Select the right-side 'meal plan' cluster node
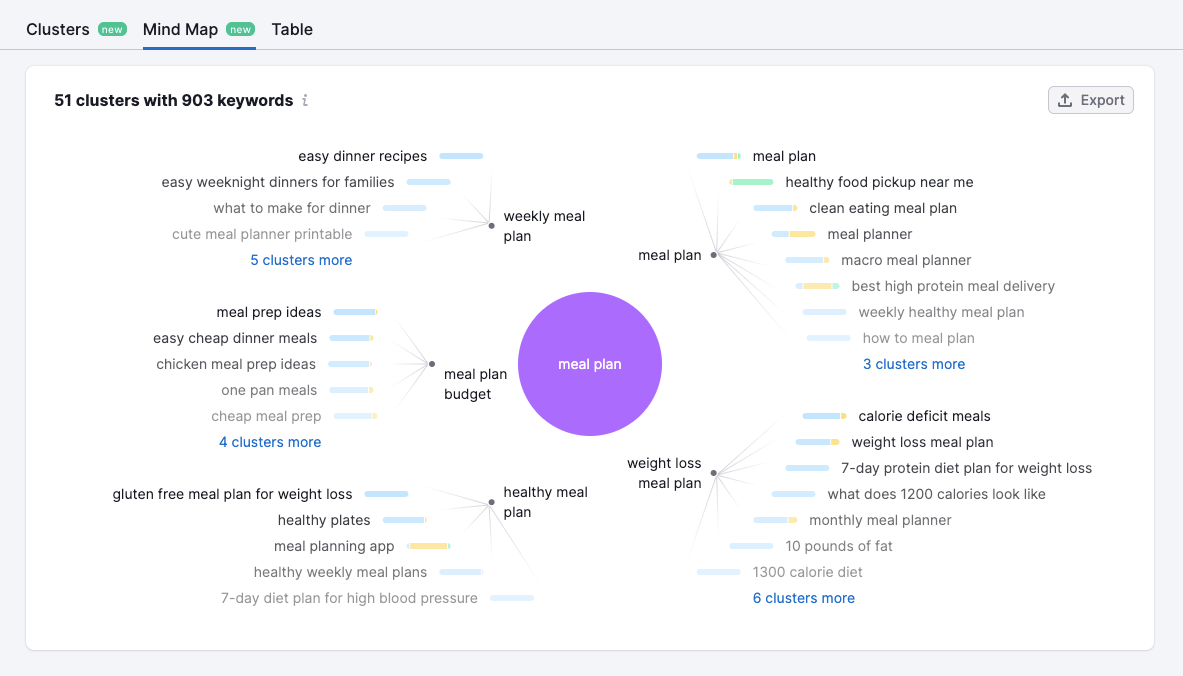The width and height of the screenshot is (1183, 676). pyautogui.click(x=712, y=255)
